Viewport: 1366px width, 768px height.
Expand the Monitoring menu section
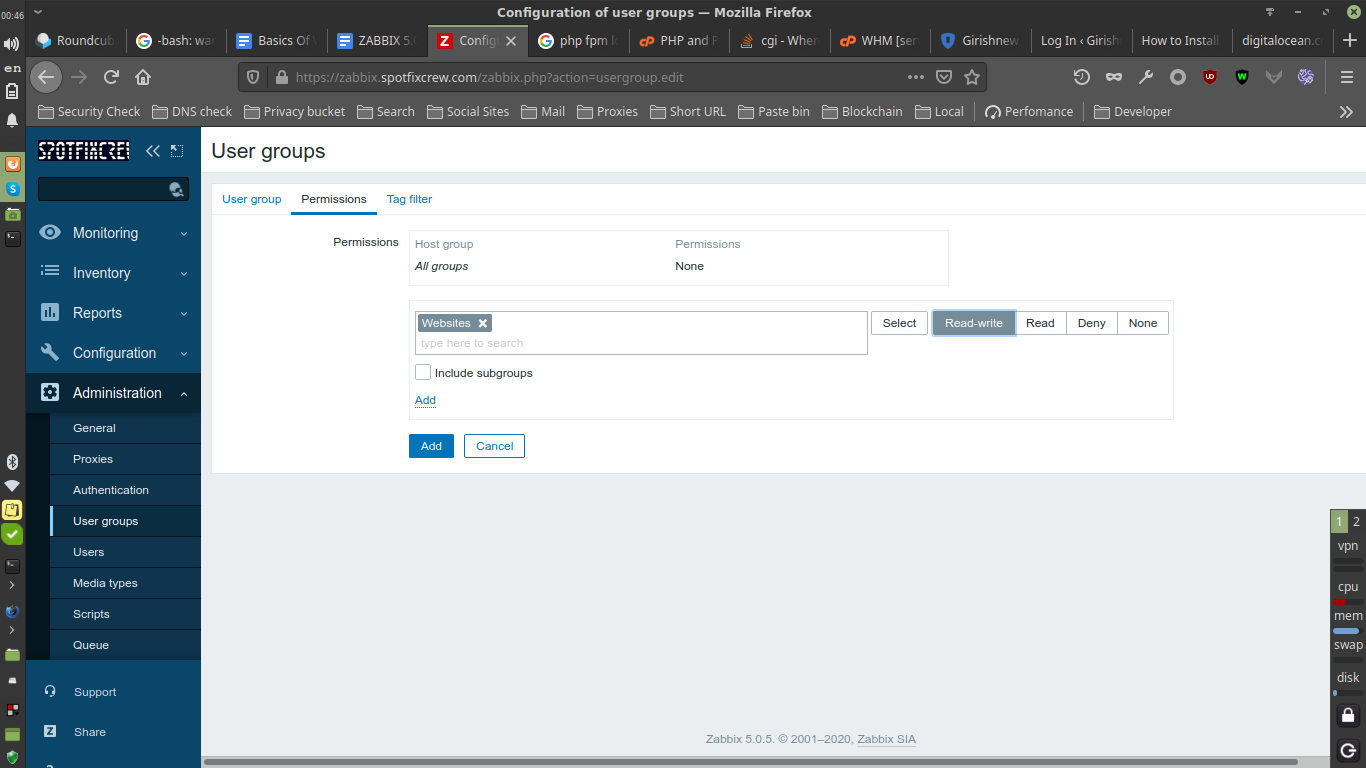pyautogui.click(x=113, y=233)
